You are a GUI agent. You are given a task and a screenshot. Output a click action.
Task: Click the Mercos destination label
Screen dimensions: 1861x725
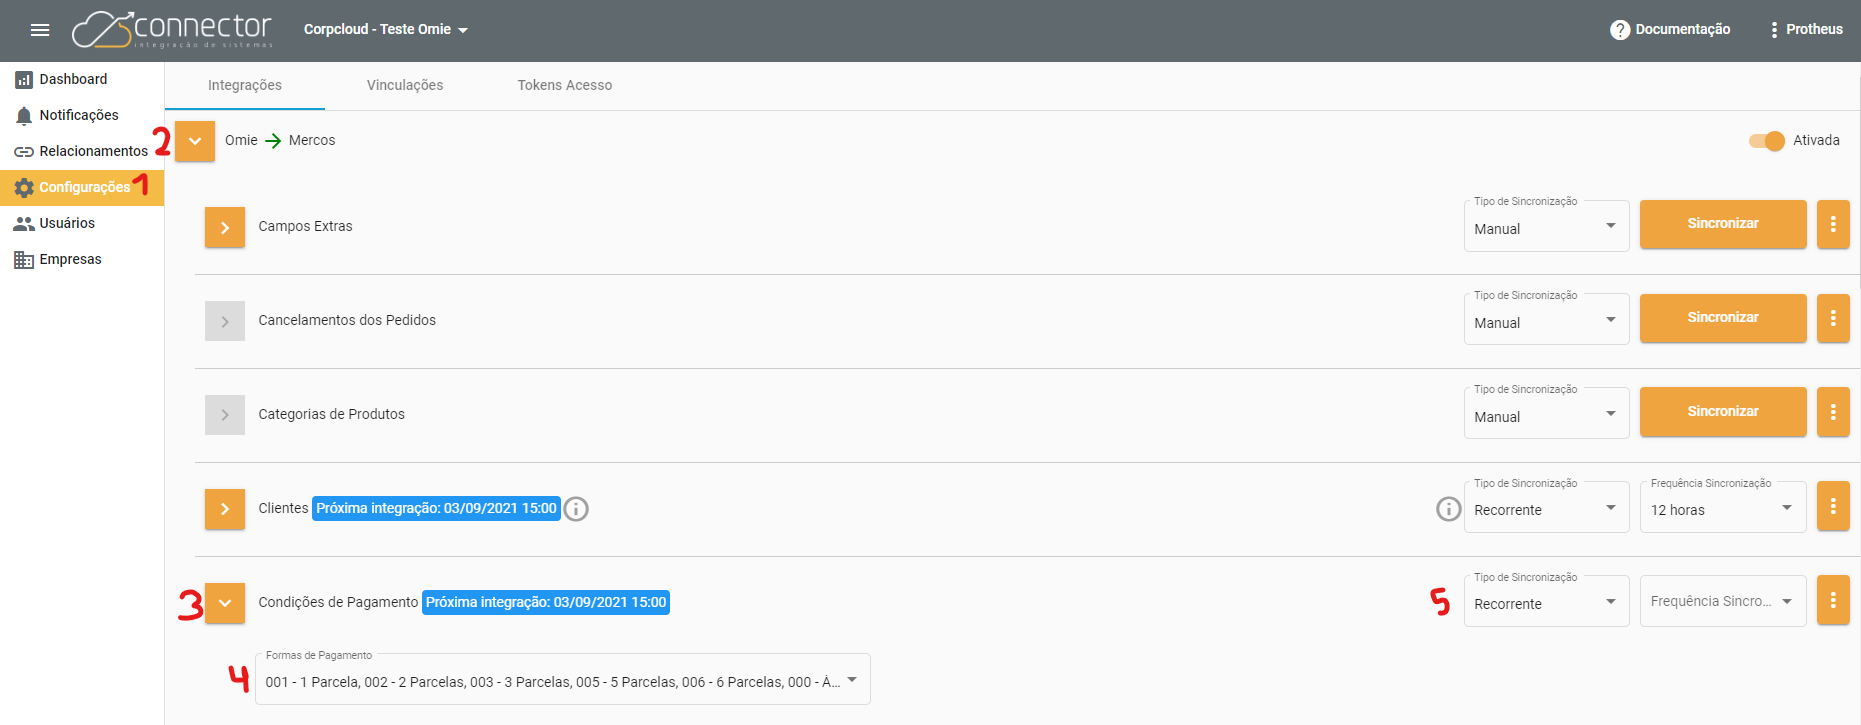tap(312, 141)
